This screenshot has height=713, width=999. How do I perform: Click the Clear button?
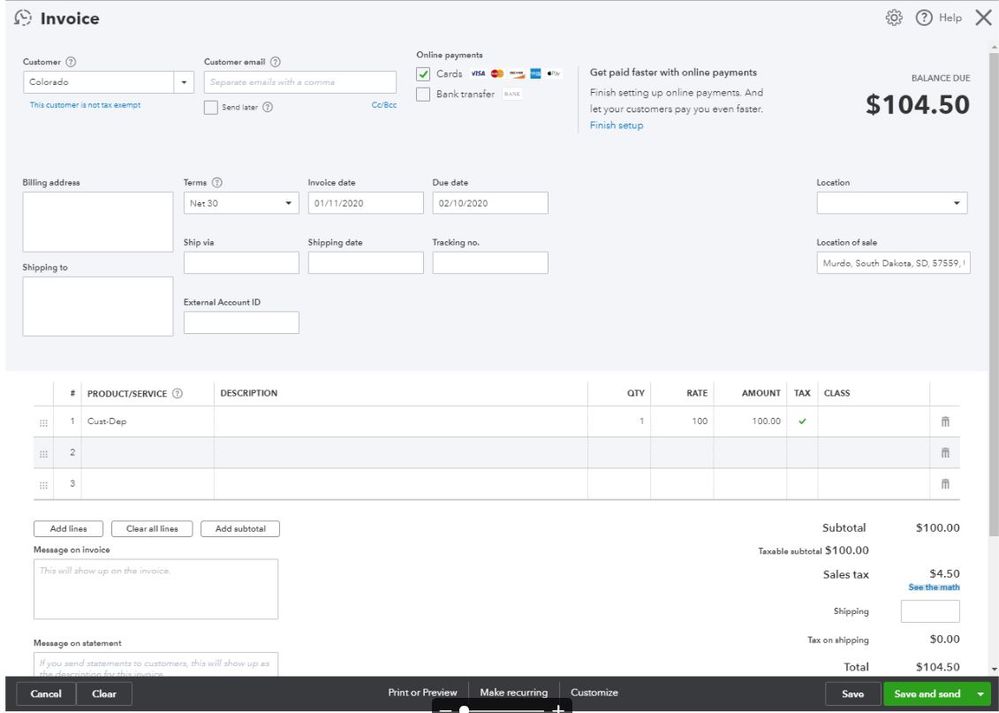point(104,694)
